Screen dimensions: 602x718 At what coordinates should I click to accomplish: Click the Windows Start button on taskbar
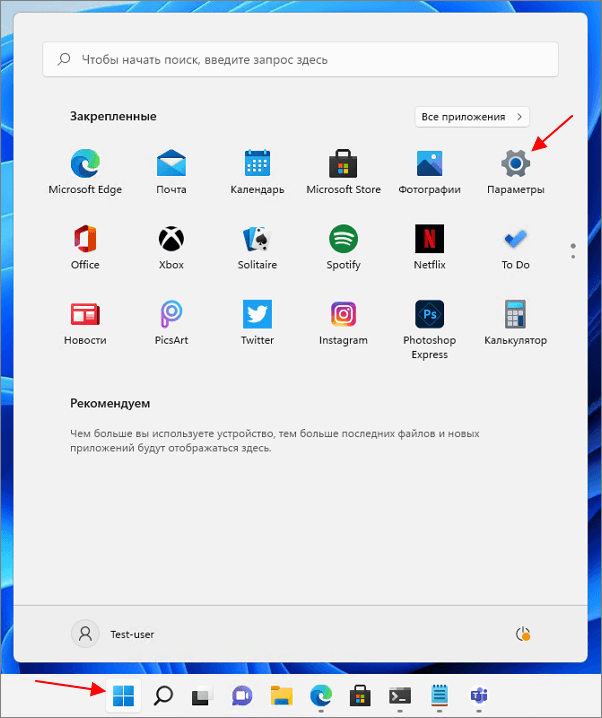tap(124, 696)
